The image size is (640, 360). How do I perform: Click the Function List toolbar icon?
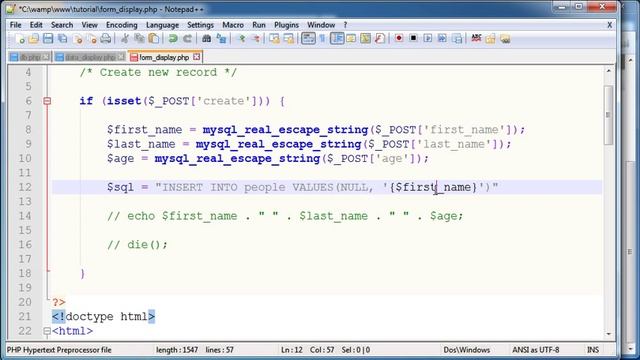click(x=380, y=39)
